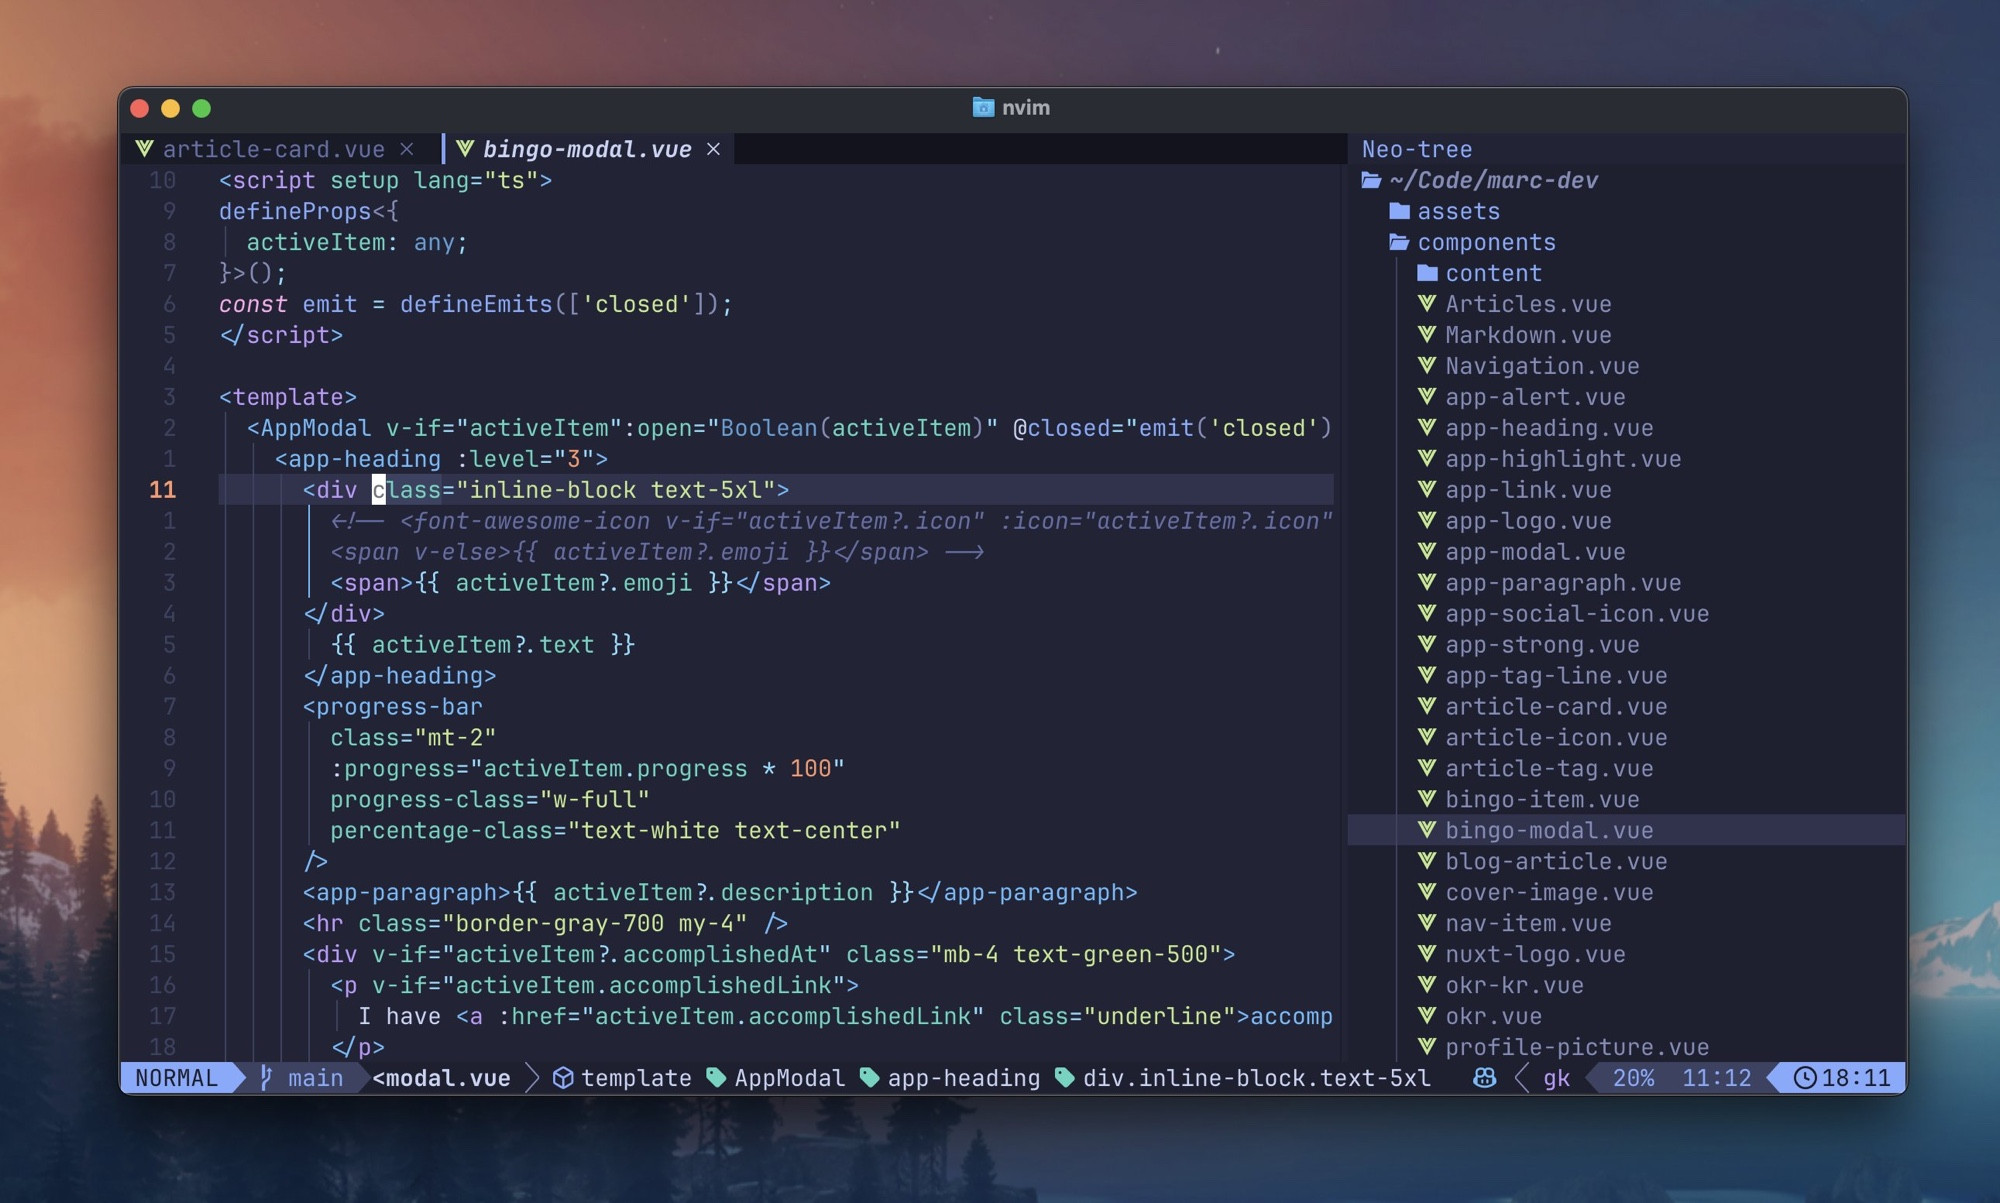The image size is (2000, 1203).
Task: Open Articles.vue in Neo-tree
Action: (1528, 304)
